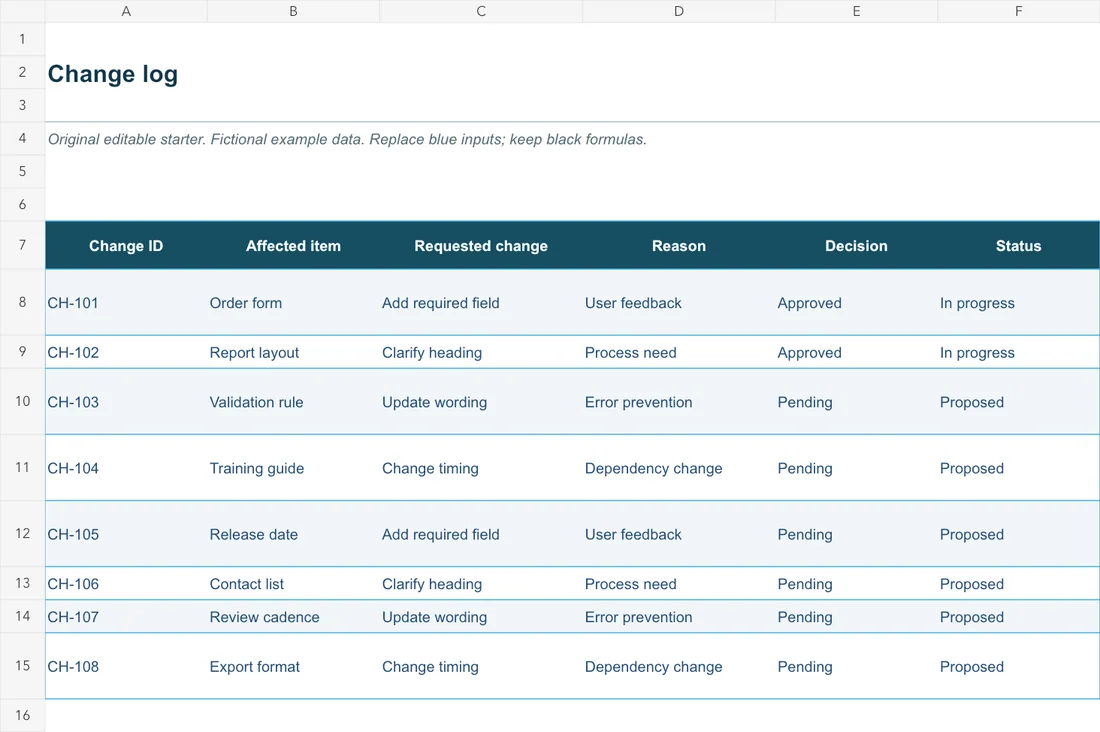Select cell 'Contact list'
The image size is (1100, 732).
[x=293, y=584]
